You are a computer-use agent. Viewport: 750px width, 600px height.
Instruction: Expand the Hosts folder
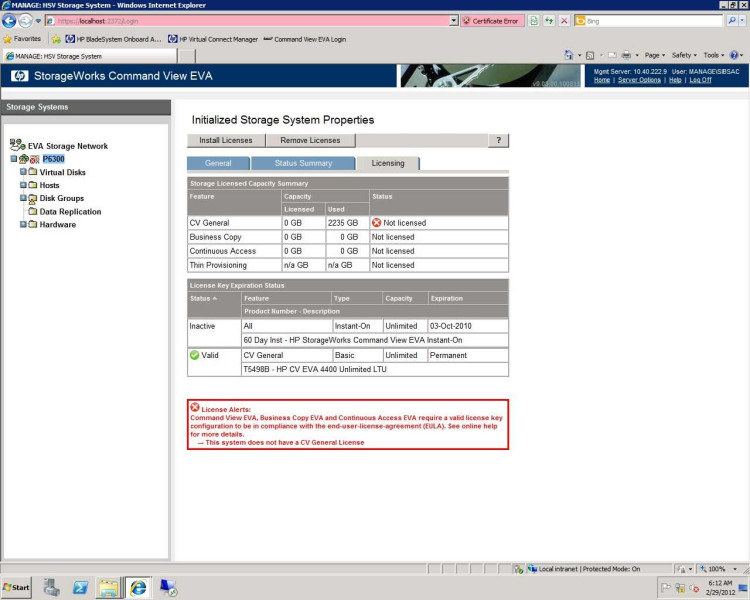[23, 185]
